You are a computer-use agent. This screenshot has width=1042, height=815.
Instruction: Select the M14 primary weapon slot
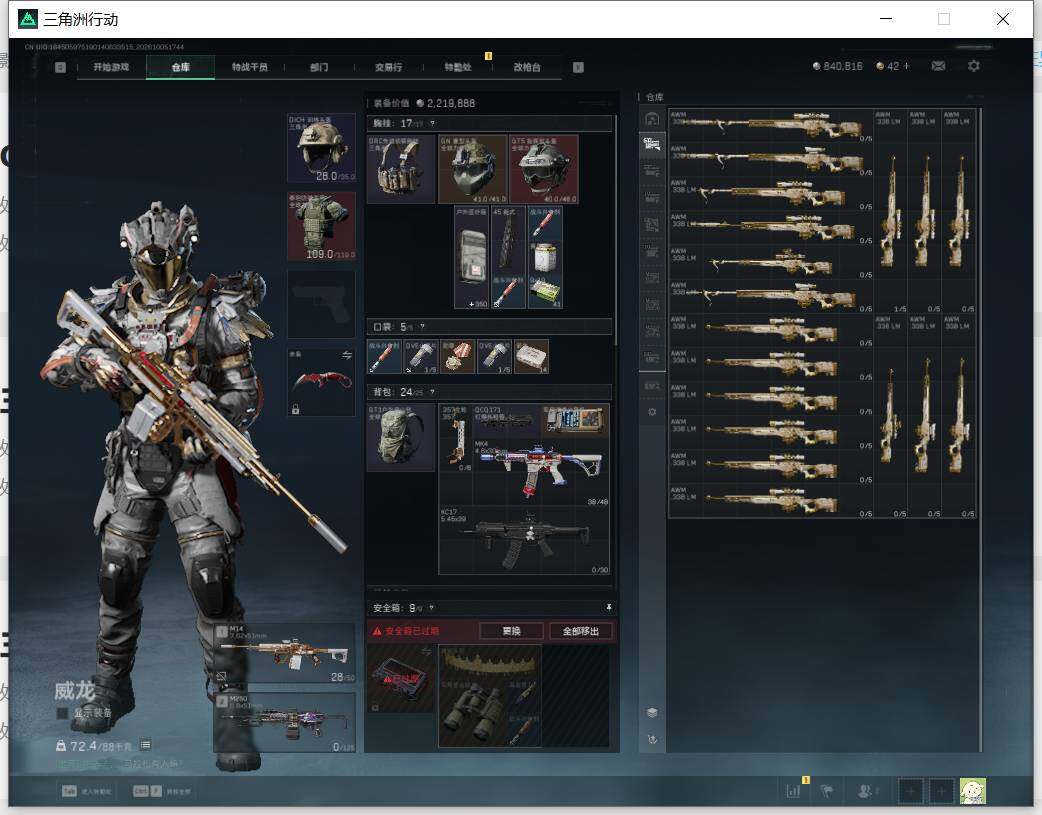point(284,653)
